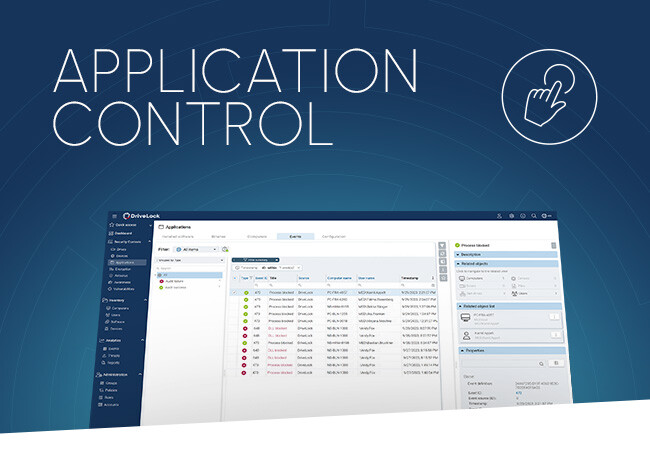The height and width of the screenshot is (450, 650).
Task: Collapse the Properties section
Action: click(x=512, y=351)
